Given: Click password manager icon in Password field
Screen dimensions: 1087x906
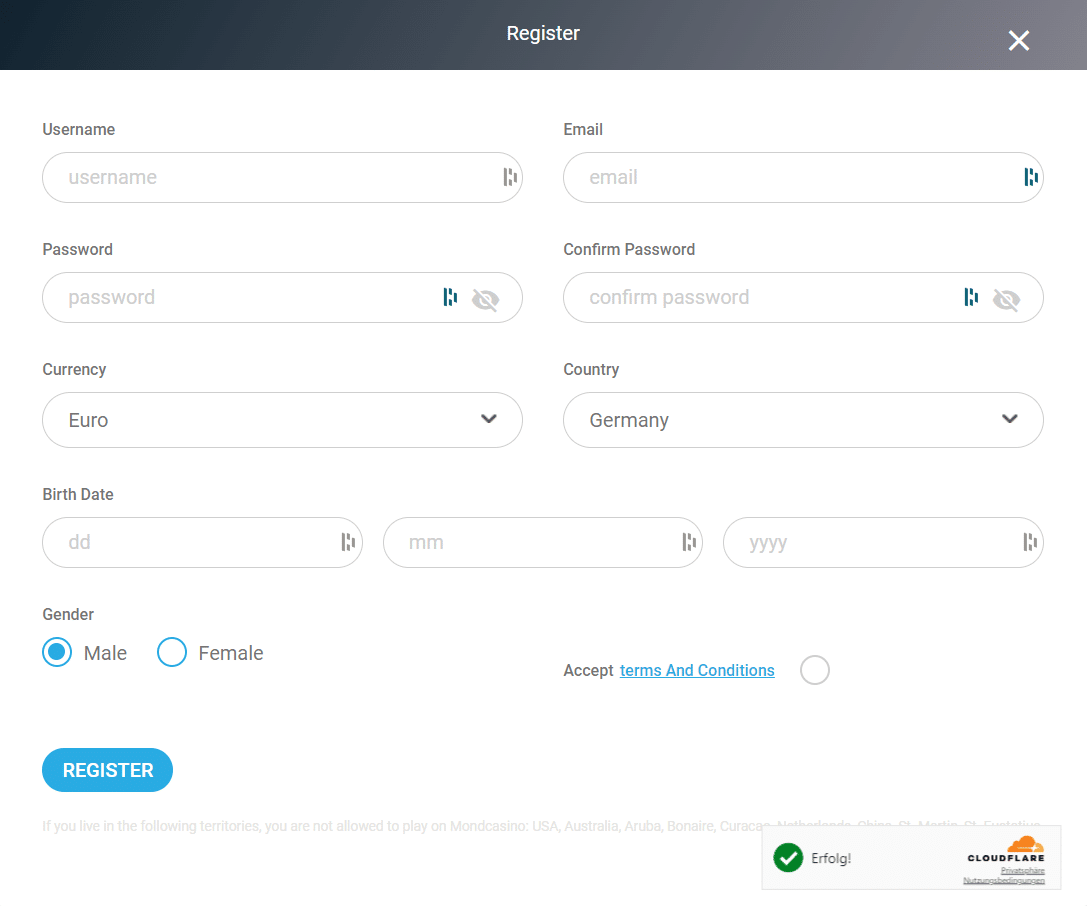Looking at the screenshot, I should pos(450,297).
